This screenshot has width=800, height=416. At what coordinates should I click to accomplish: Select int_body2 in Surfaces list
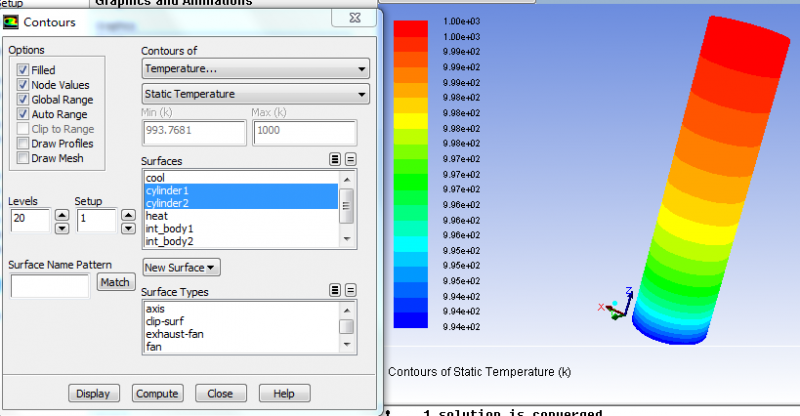[241, 241]
